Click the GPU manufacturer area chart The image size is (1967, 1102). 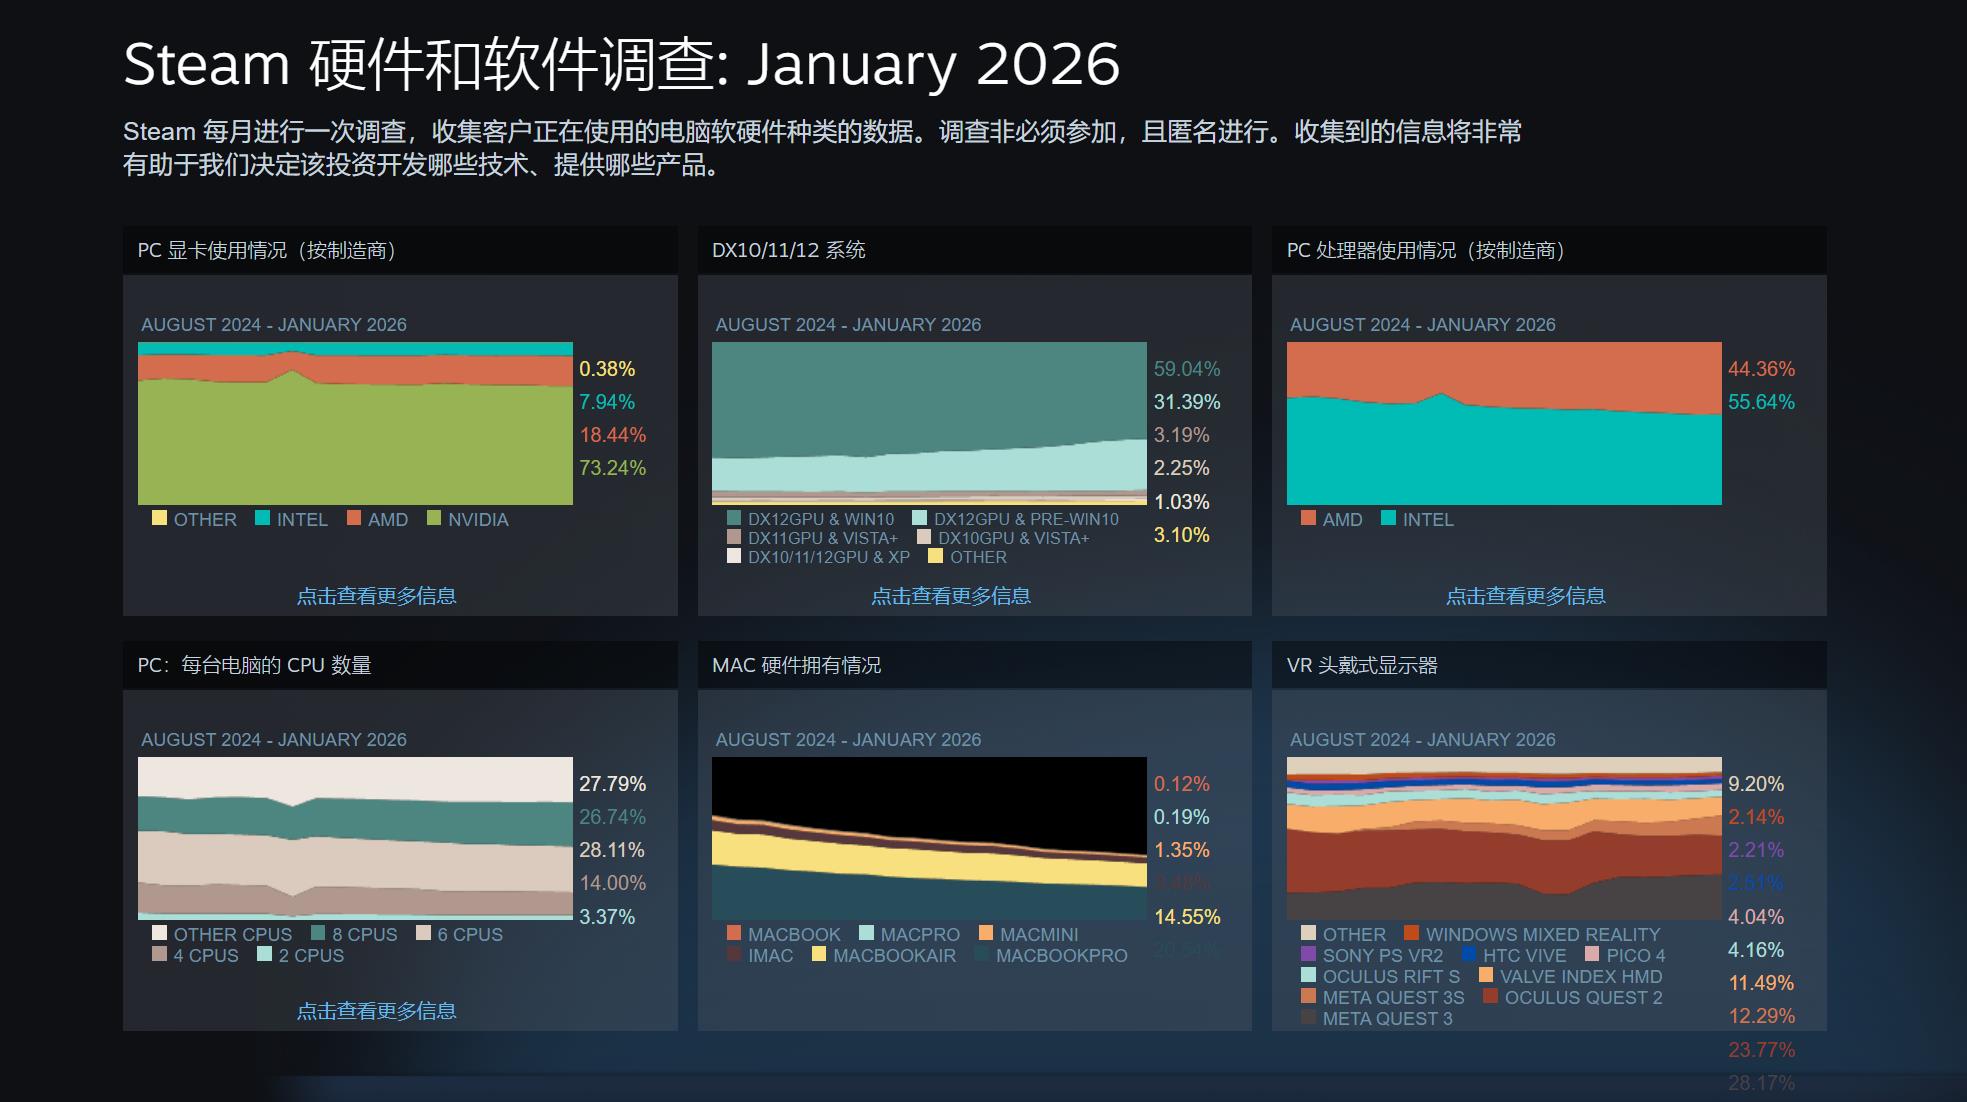coord(355,424)
